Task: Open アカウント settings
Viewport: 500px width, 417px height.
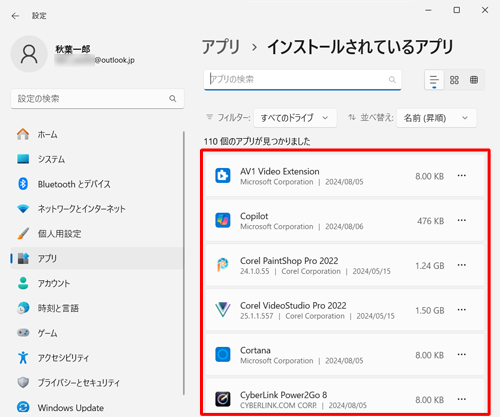Action: click(97, 283)
